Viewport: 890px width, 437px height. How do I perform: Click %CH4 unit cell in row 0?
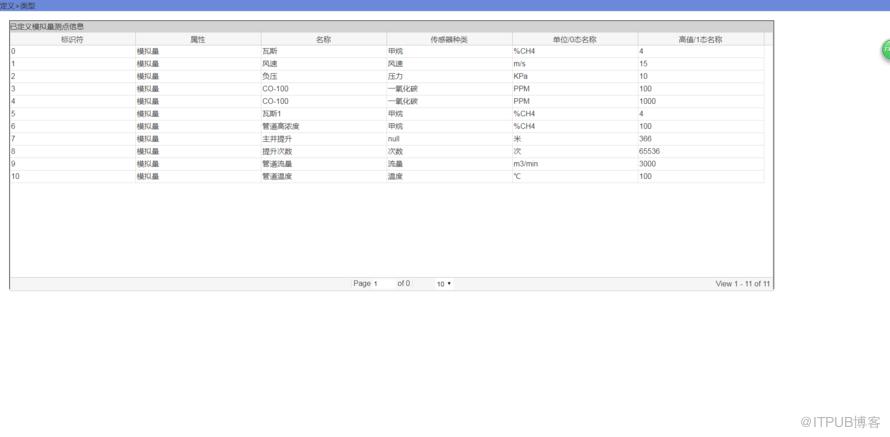click(575, 51)
